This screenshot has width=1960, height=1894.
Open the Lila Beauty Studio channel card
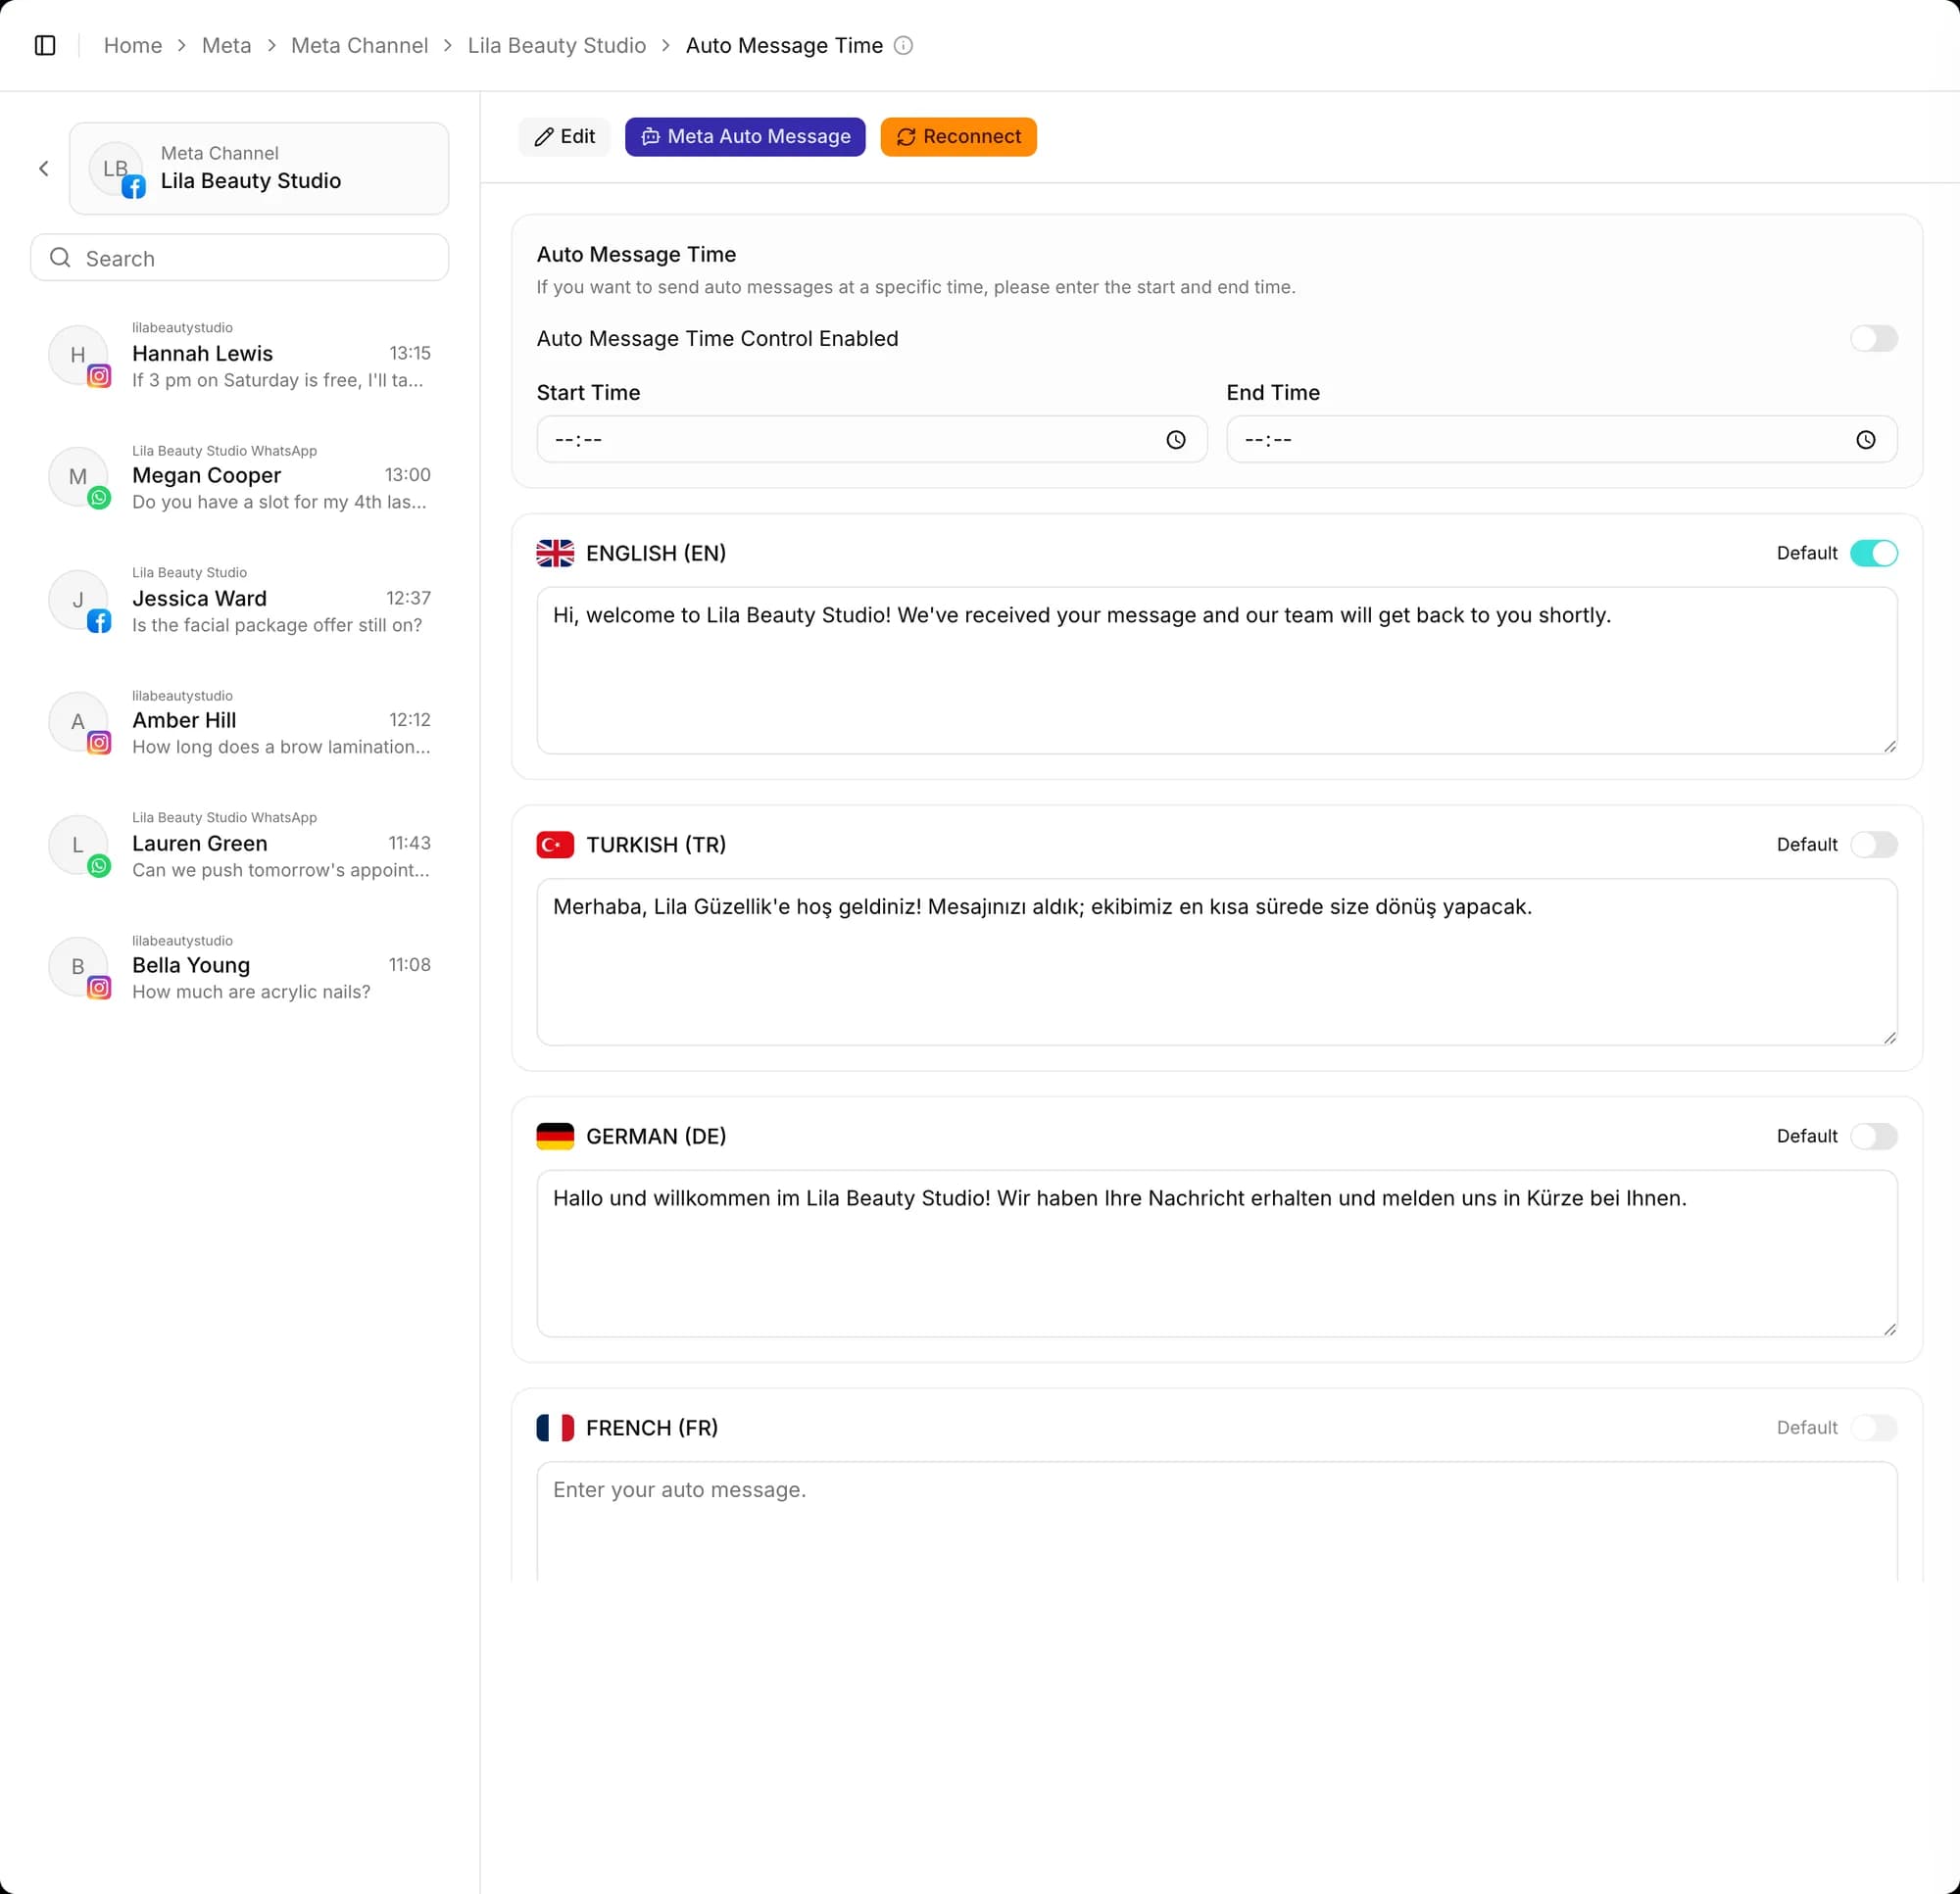click(259, 169)
